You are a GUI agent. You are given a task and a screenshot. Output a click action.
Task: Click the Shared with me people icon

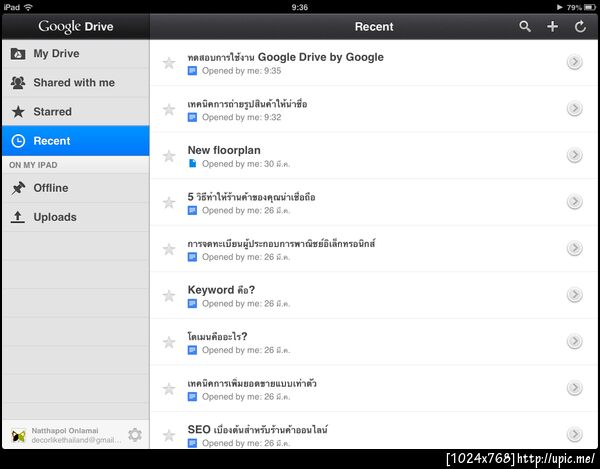pyautogui.click(x=18, y=83)
